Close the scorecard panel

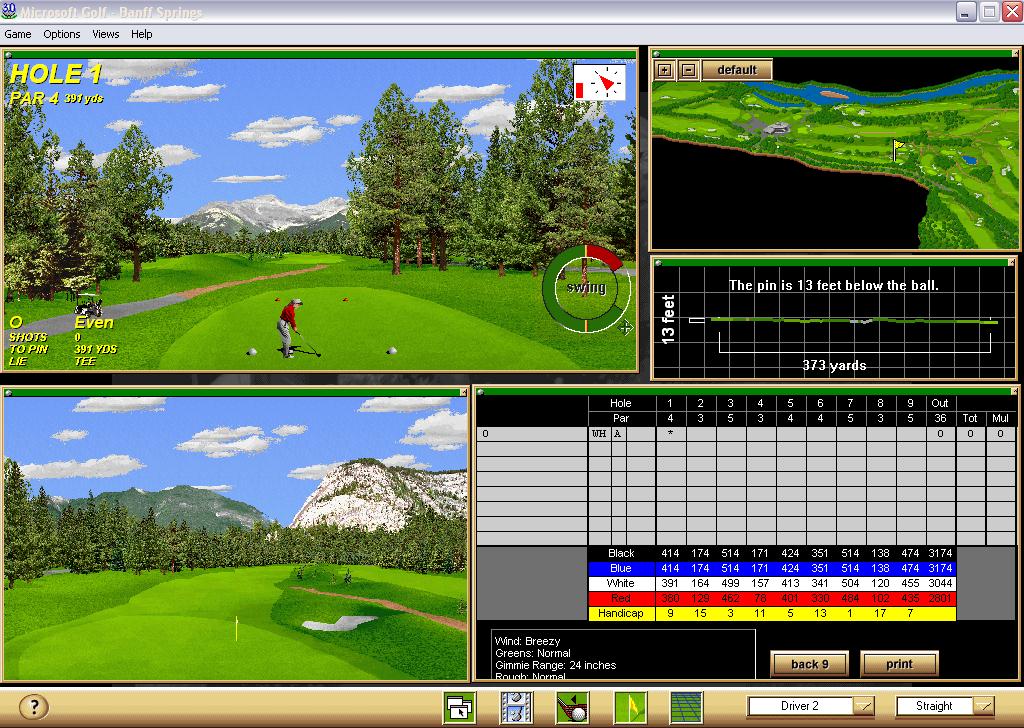1014,391
